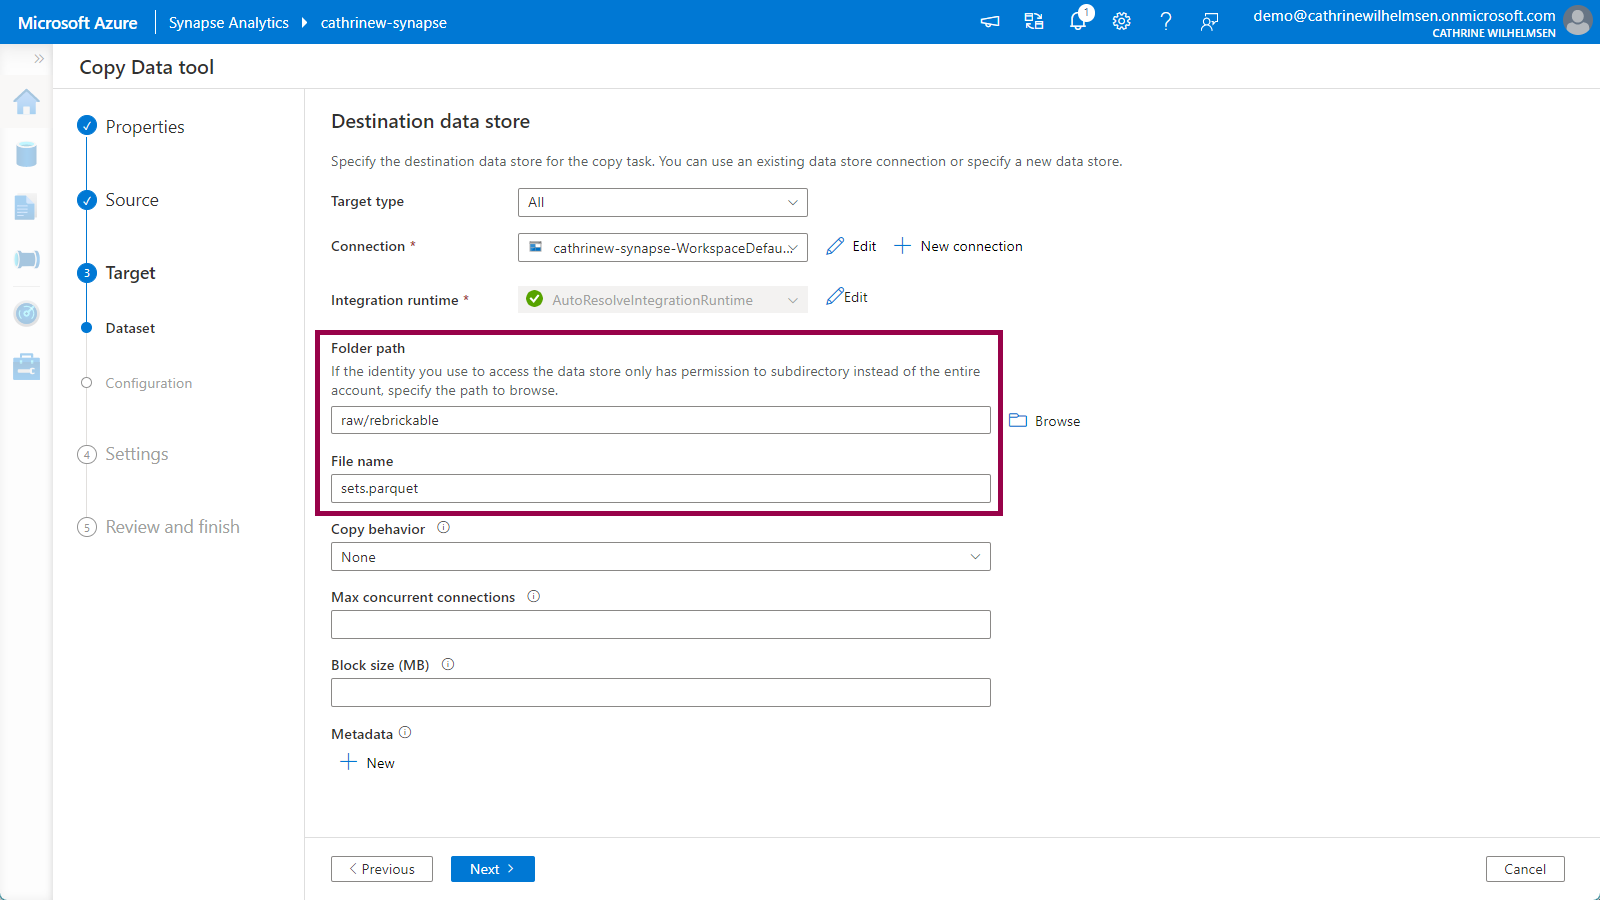Expand the left navigation sidebar
The width and height of the screenshot is (1600, 900).
(x=39, y=59)
